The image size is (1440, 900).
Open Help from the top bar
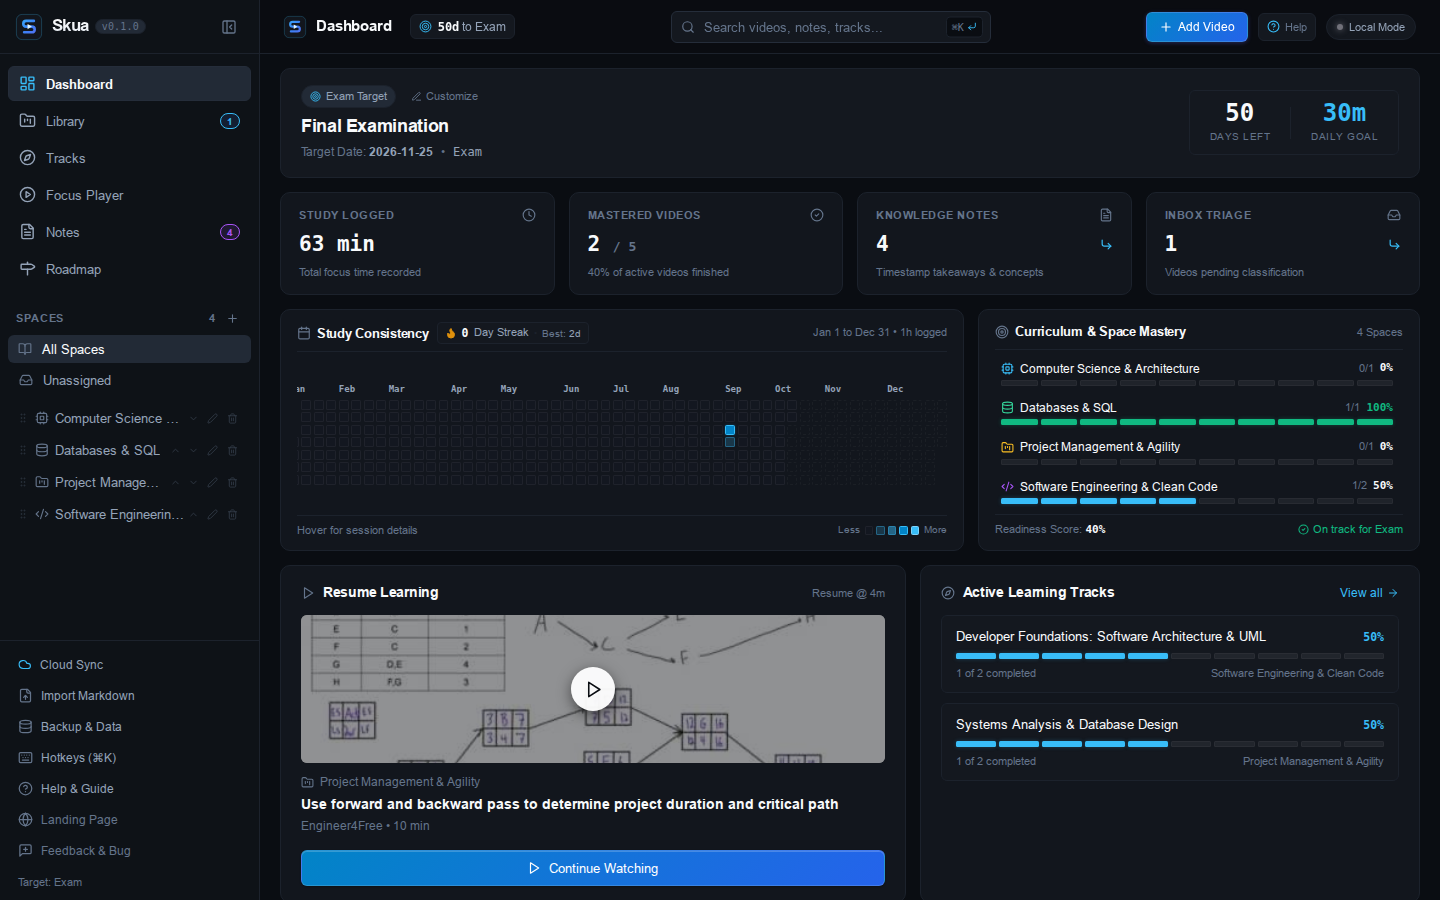tap(1287, 27)
